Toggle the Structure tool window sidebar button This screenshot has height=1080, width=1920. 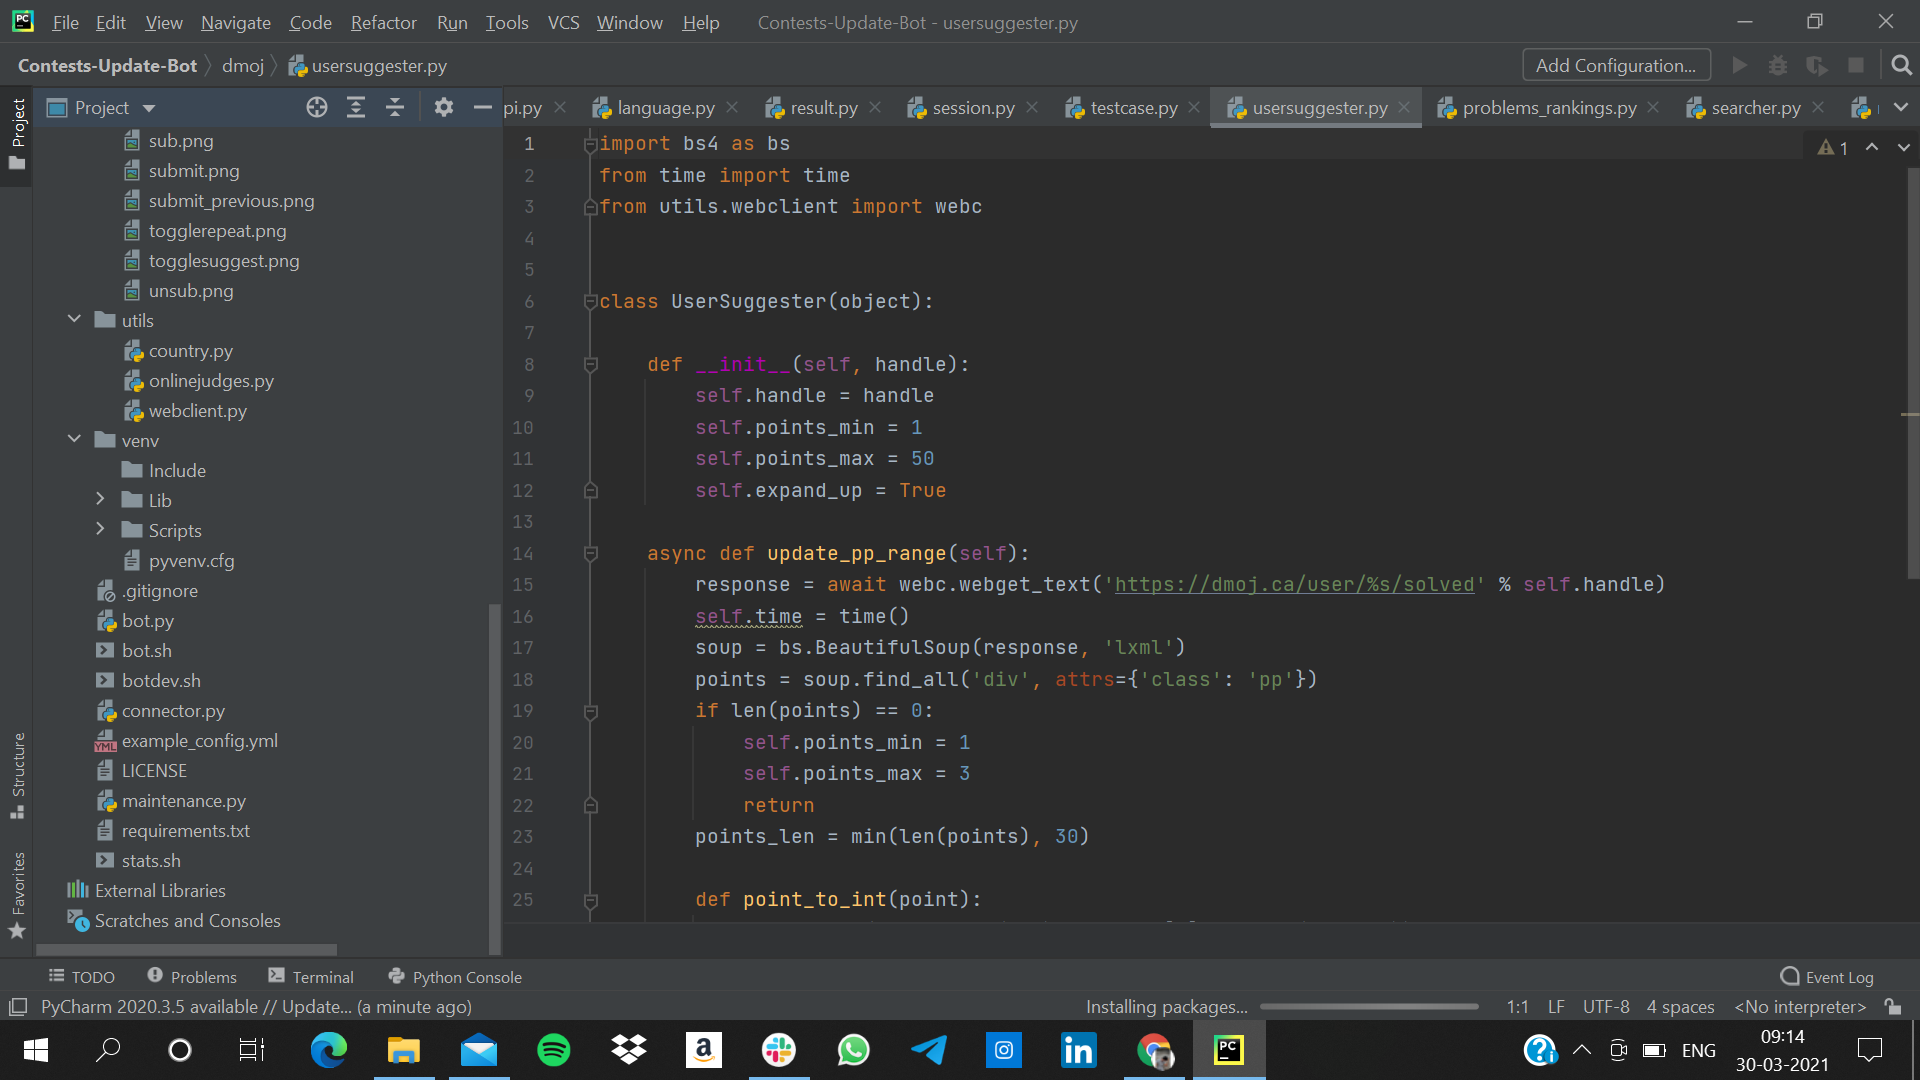(17, 775)
